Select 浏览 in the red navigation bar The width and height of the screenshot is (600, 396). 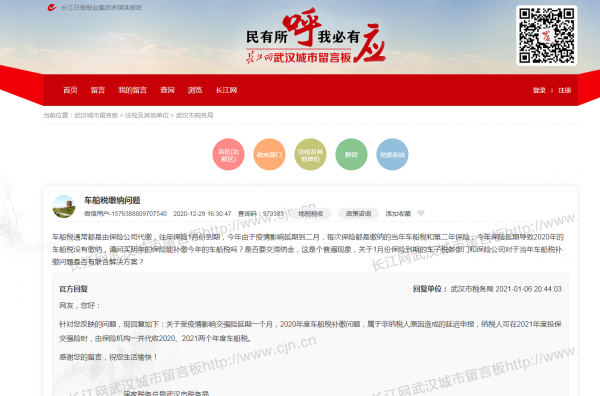[x=195, y=90]
